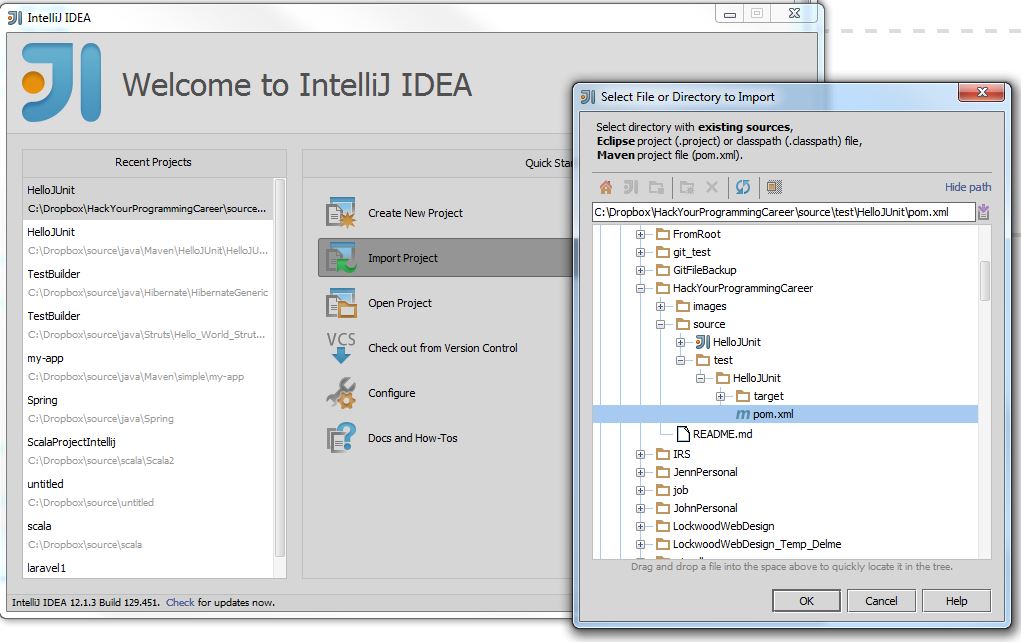The height and width of the screenshot is (642, 1021).
Task: Click the Open Project folder icon
Action: tap(341, 303)
